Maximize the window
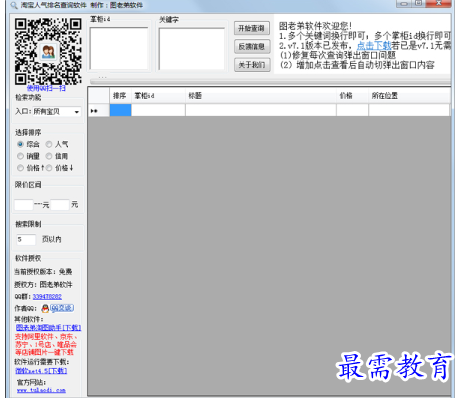This screenshot has height=398, width=460. (419, 3)
